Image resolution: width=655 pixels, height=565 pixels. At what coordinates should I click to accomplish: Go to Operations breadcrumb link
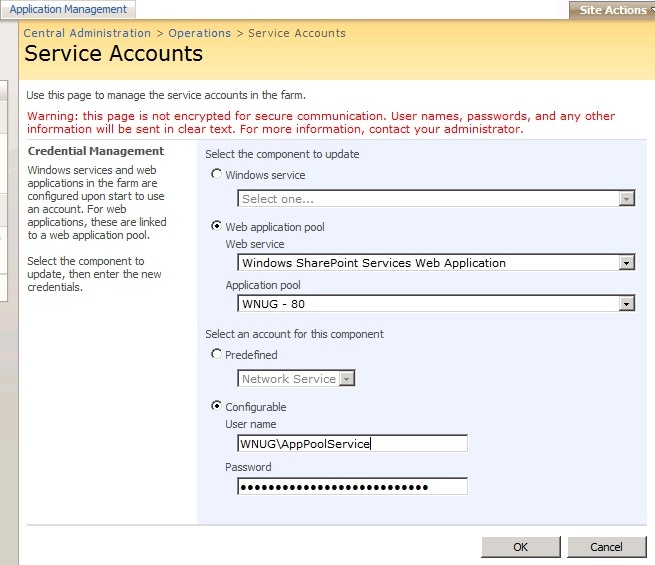coord(199,33)
